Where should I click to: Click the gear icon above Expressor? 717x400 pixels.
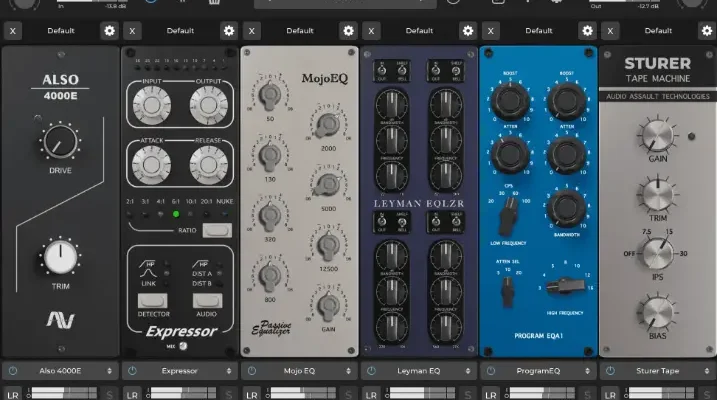[229, 31]
